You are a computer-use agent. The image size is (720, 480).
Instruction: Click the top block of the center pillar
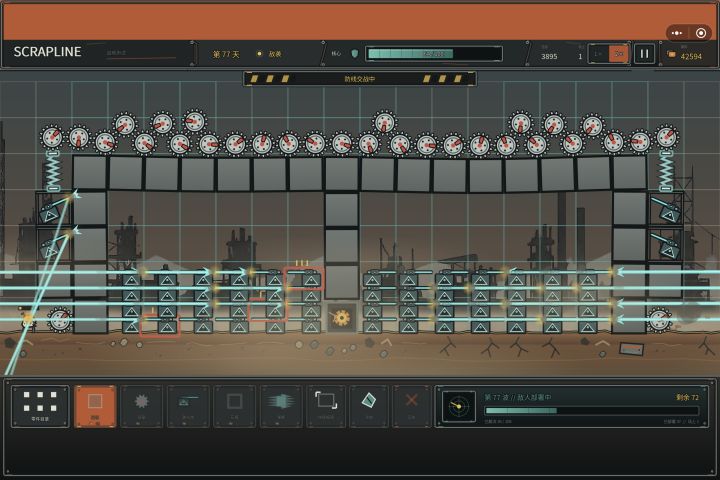point(342,210)
